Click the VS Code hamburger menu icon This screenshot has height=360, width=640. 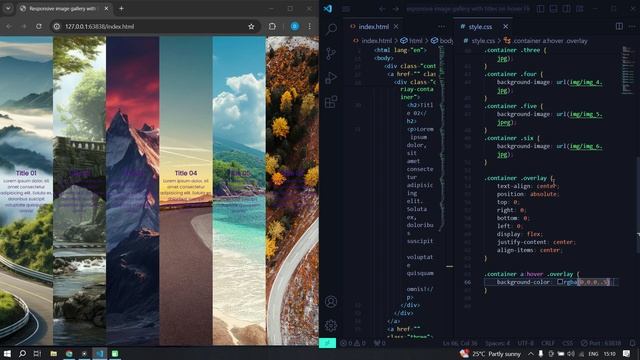346,9
